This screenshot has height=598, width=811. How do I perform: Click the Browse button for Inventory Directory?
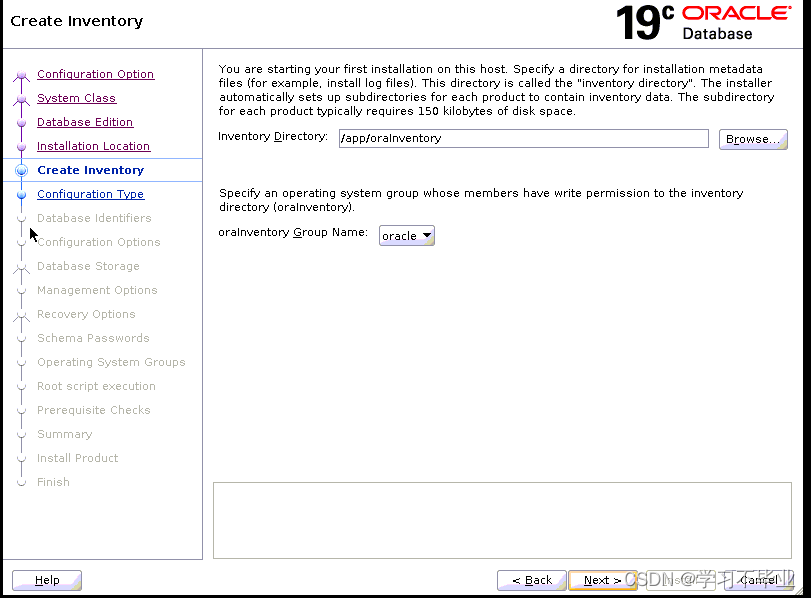(x=752, y=139)
